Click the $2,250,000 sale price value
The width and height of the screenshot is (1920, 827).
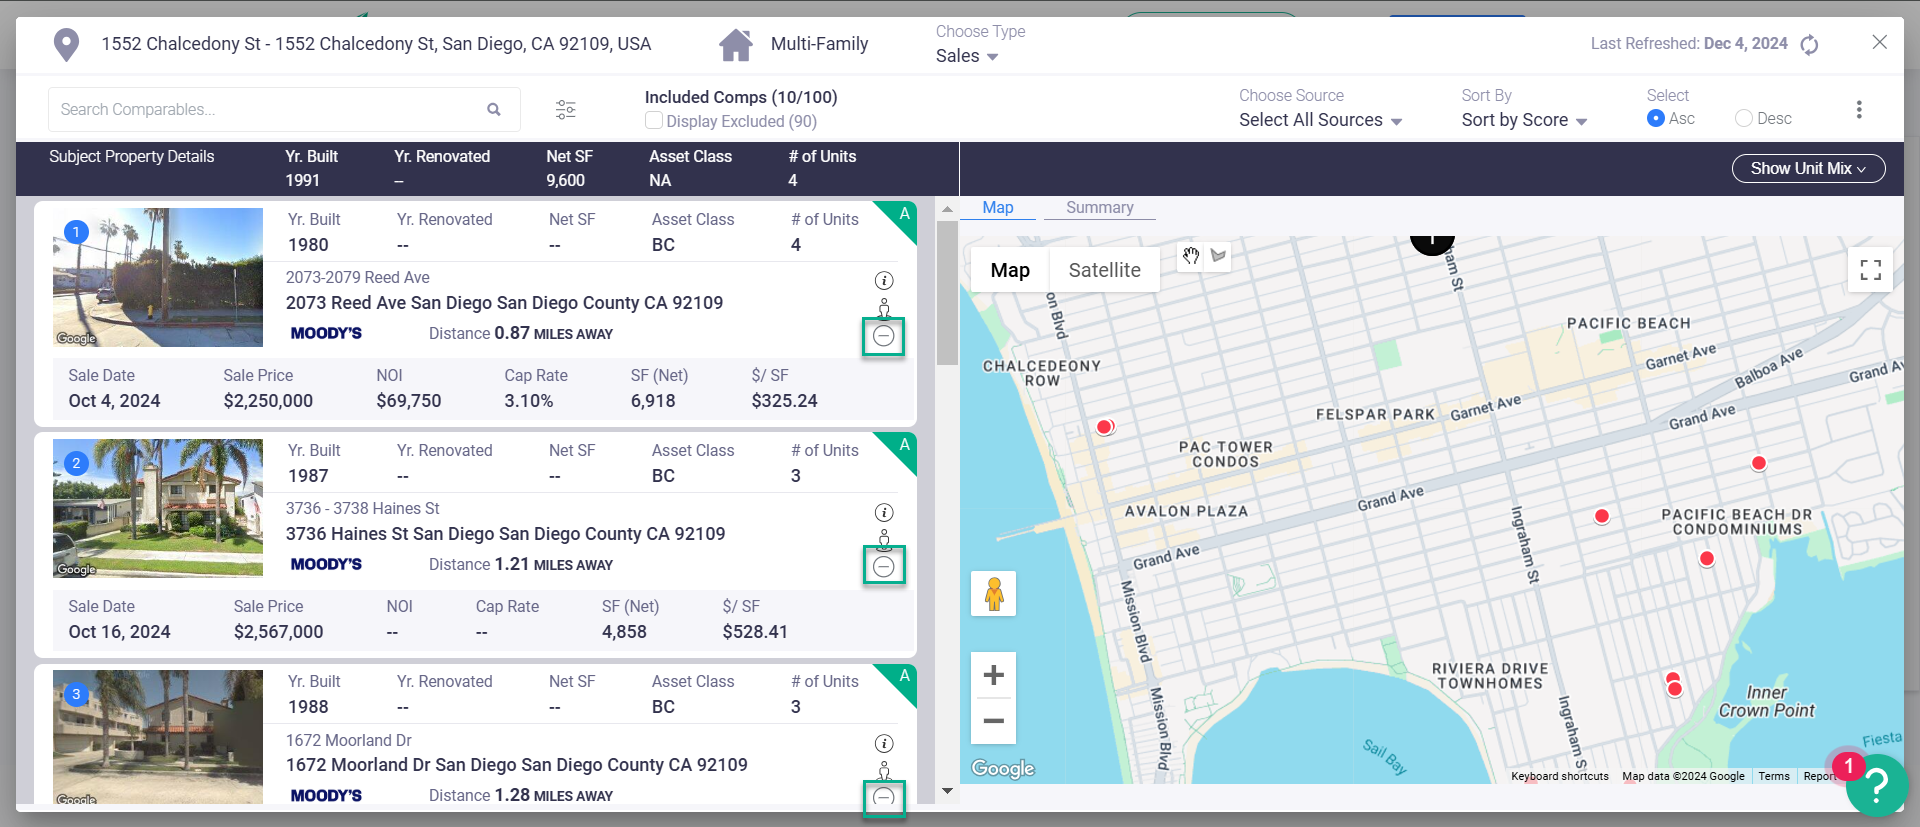268,401
